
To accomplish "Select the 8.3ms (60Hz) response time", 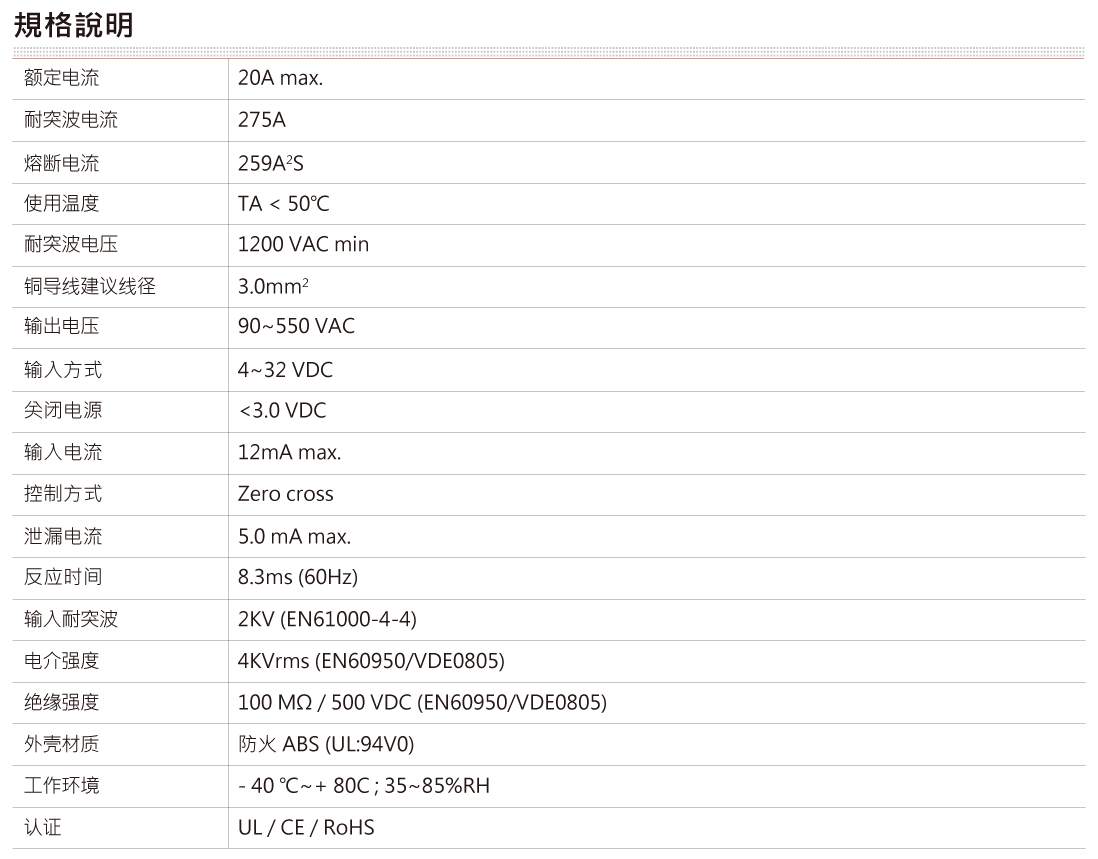I will (297, 578).
